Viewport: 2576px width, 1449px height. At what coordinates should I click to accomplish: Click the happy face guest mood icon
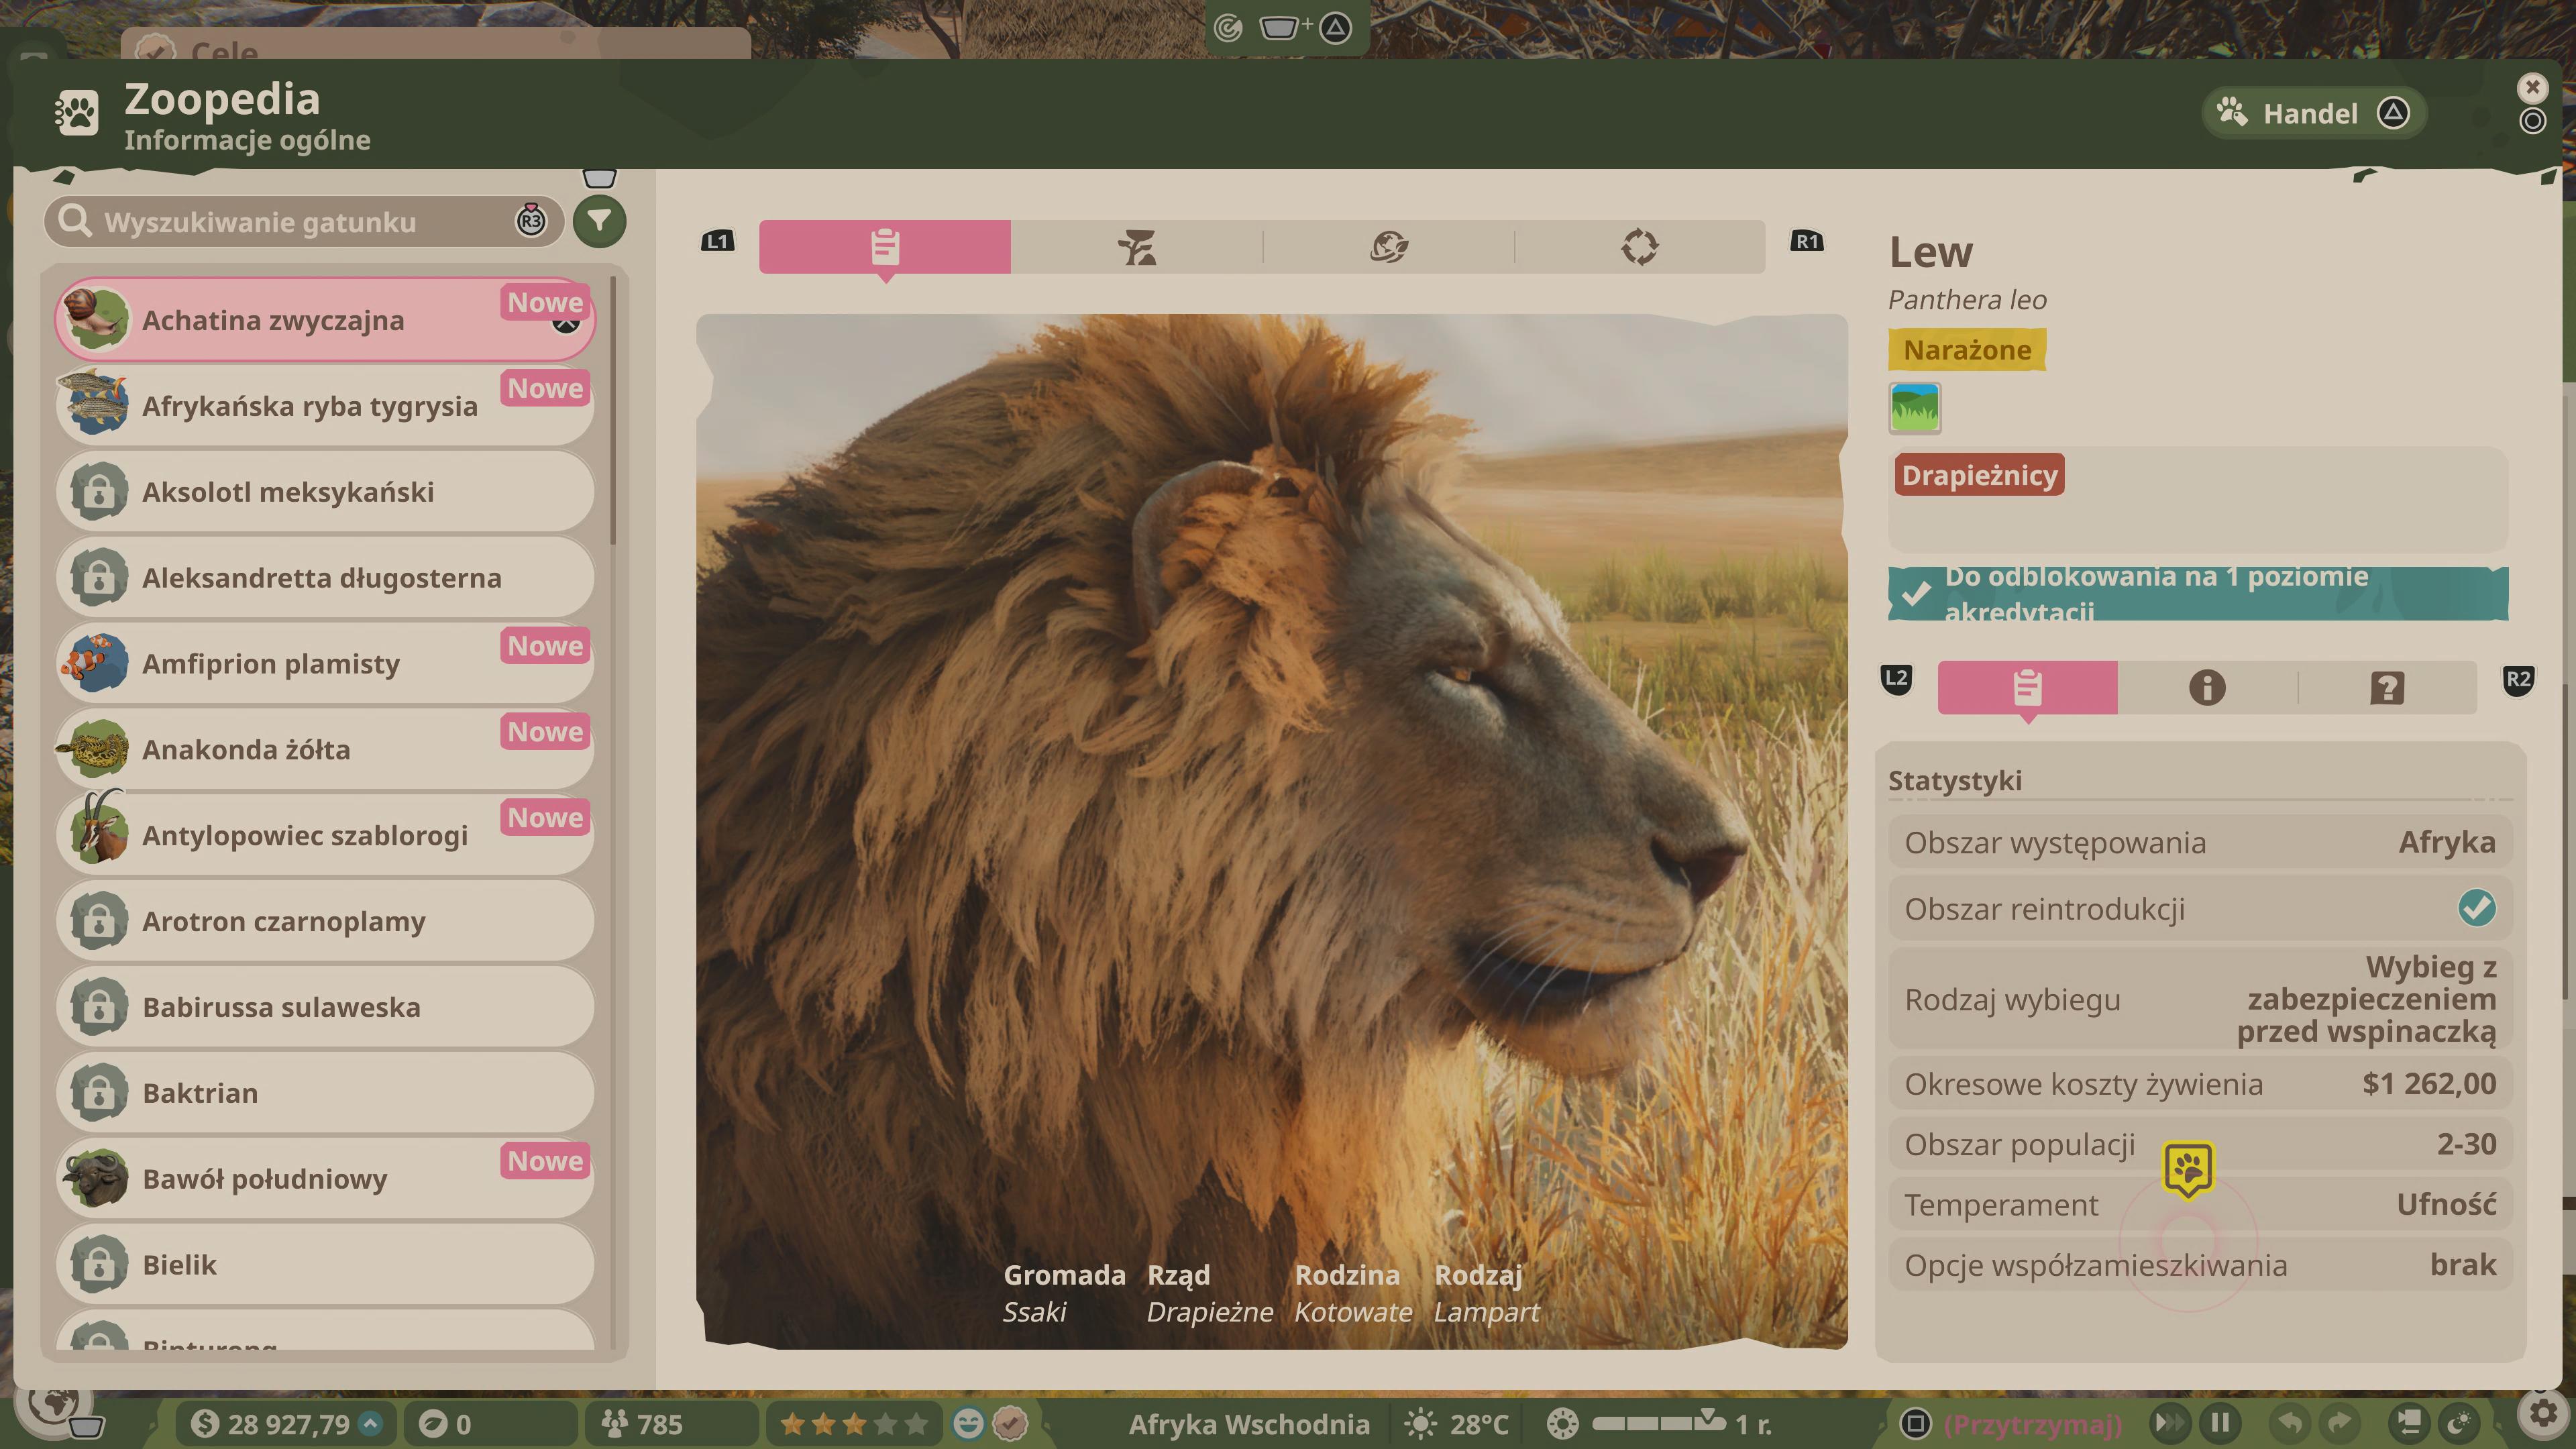[x=968, y=1423]
